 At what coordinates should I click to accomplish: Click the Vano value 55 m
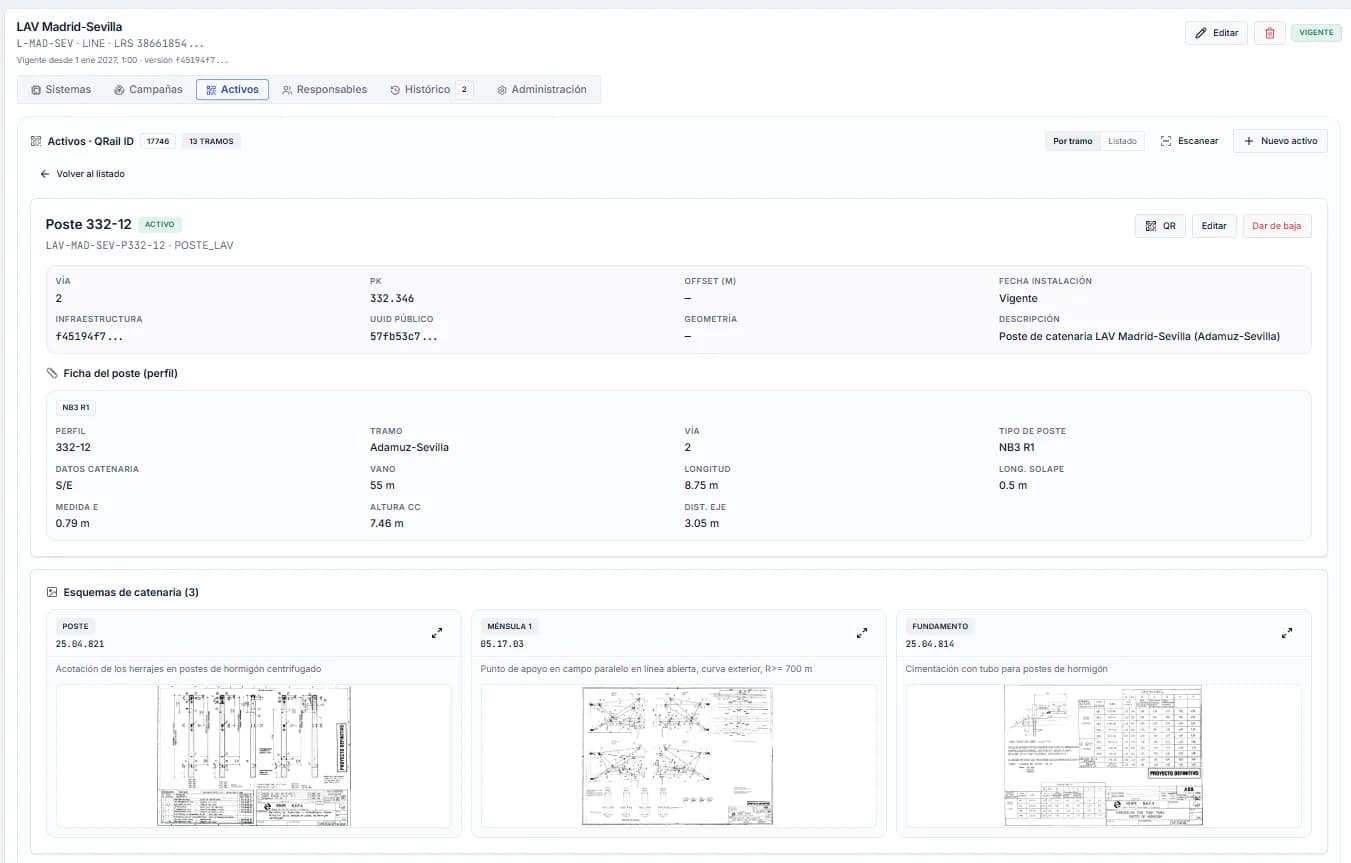pyautogui.click(x=383, y=485)
